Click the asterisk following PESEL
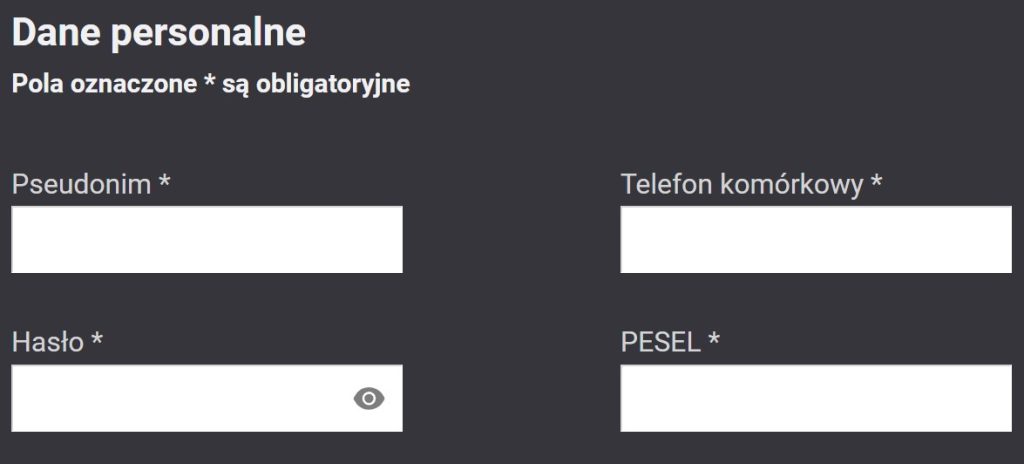Screen dimensions: 1024x464 click(714, 341)
